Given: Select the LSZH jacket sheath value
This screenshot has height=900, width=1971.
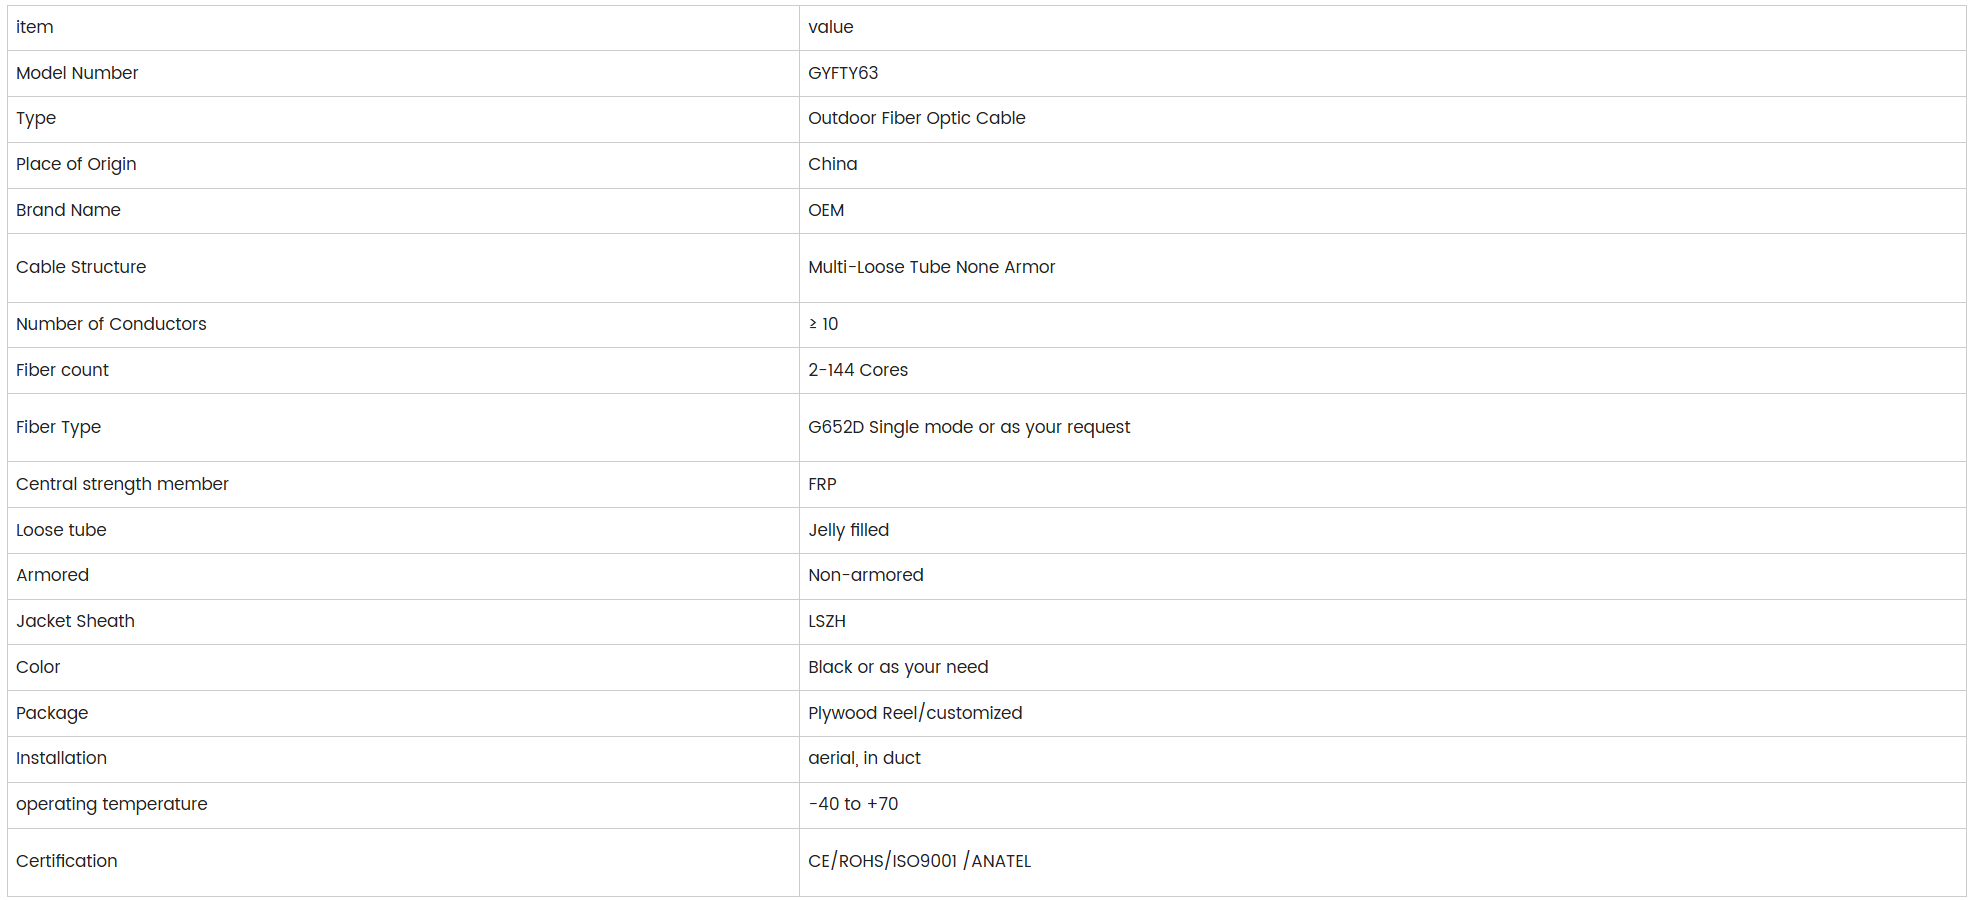Looking at the screenshot, I should point(827,621).
